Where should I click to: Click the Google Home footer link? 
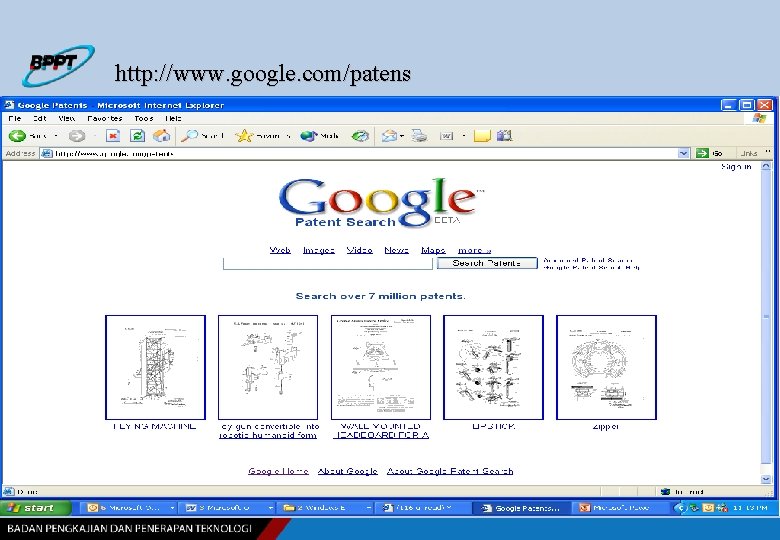coord(279,471)
